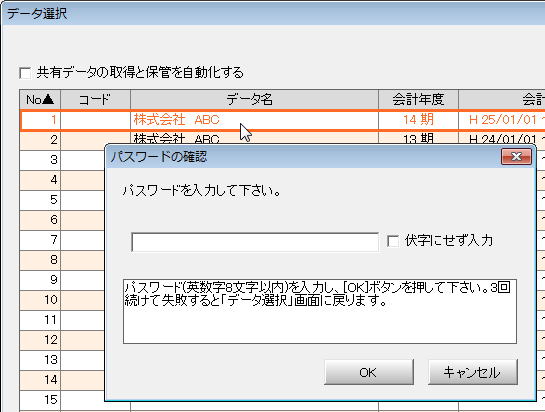The width and height of the screenshot is (545, 412).
Task: Sort the list by the No column header
Action: pos(40,99)
